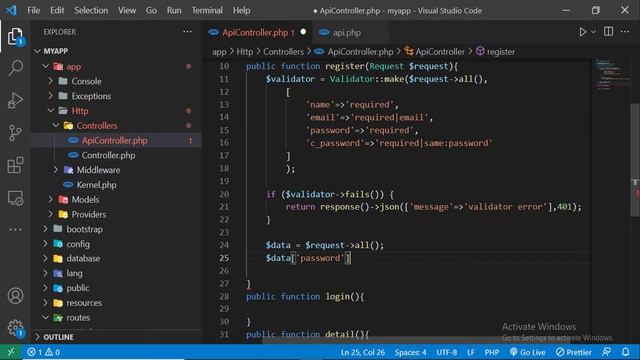Click the Ln 25, Col 26 cursor position
This screenshot has width=640, height=360.
pos(362,352)
